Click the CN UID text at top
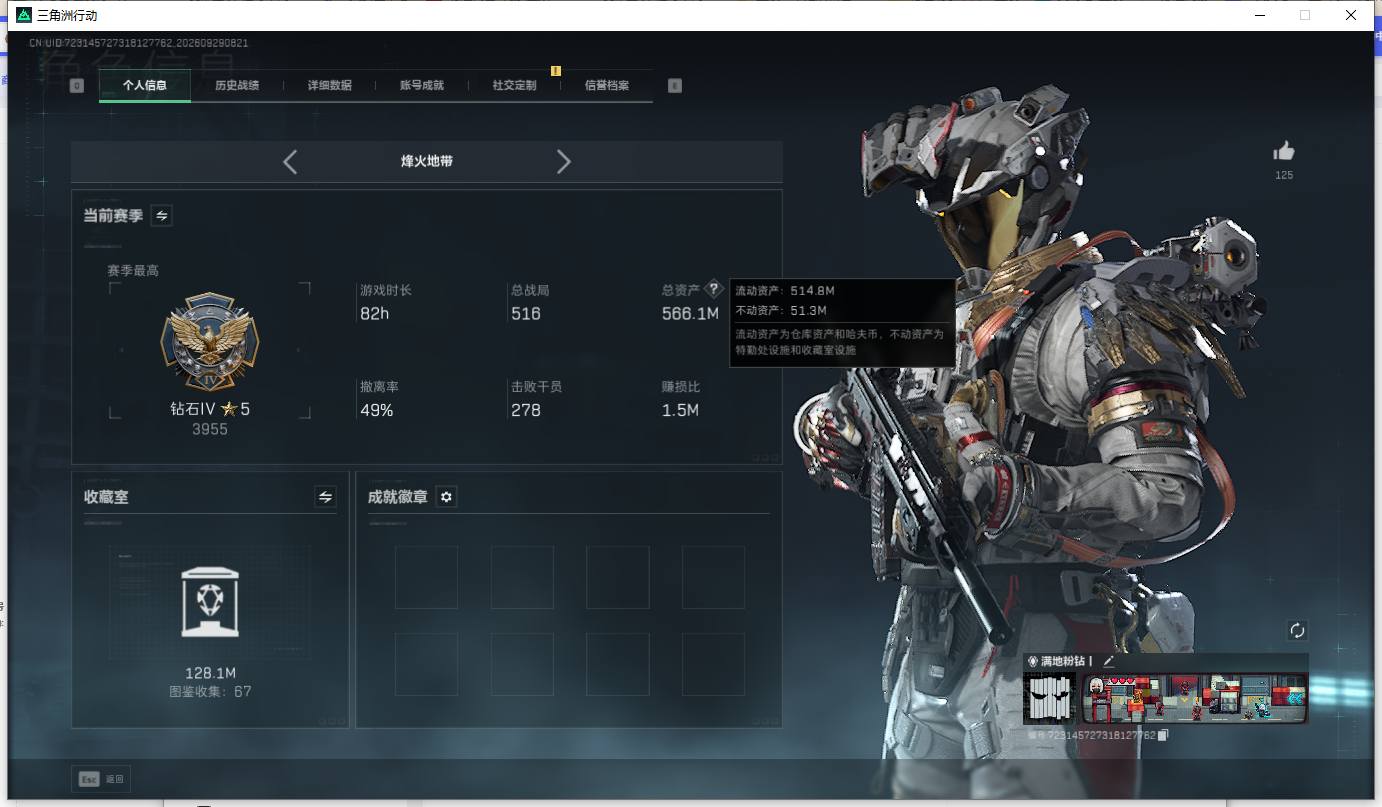The width and height of the screenshot is (1382, 807). [x=138, y=43]
